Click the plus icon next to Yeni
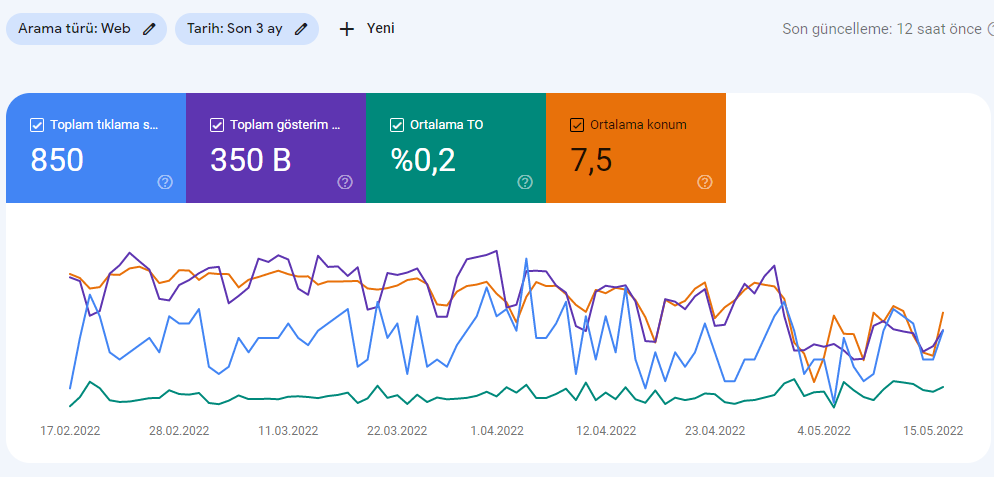994x477 pixels. click(347, 29)
